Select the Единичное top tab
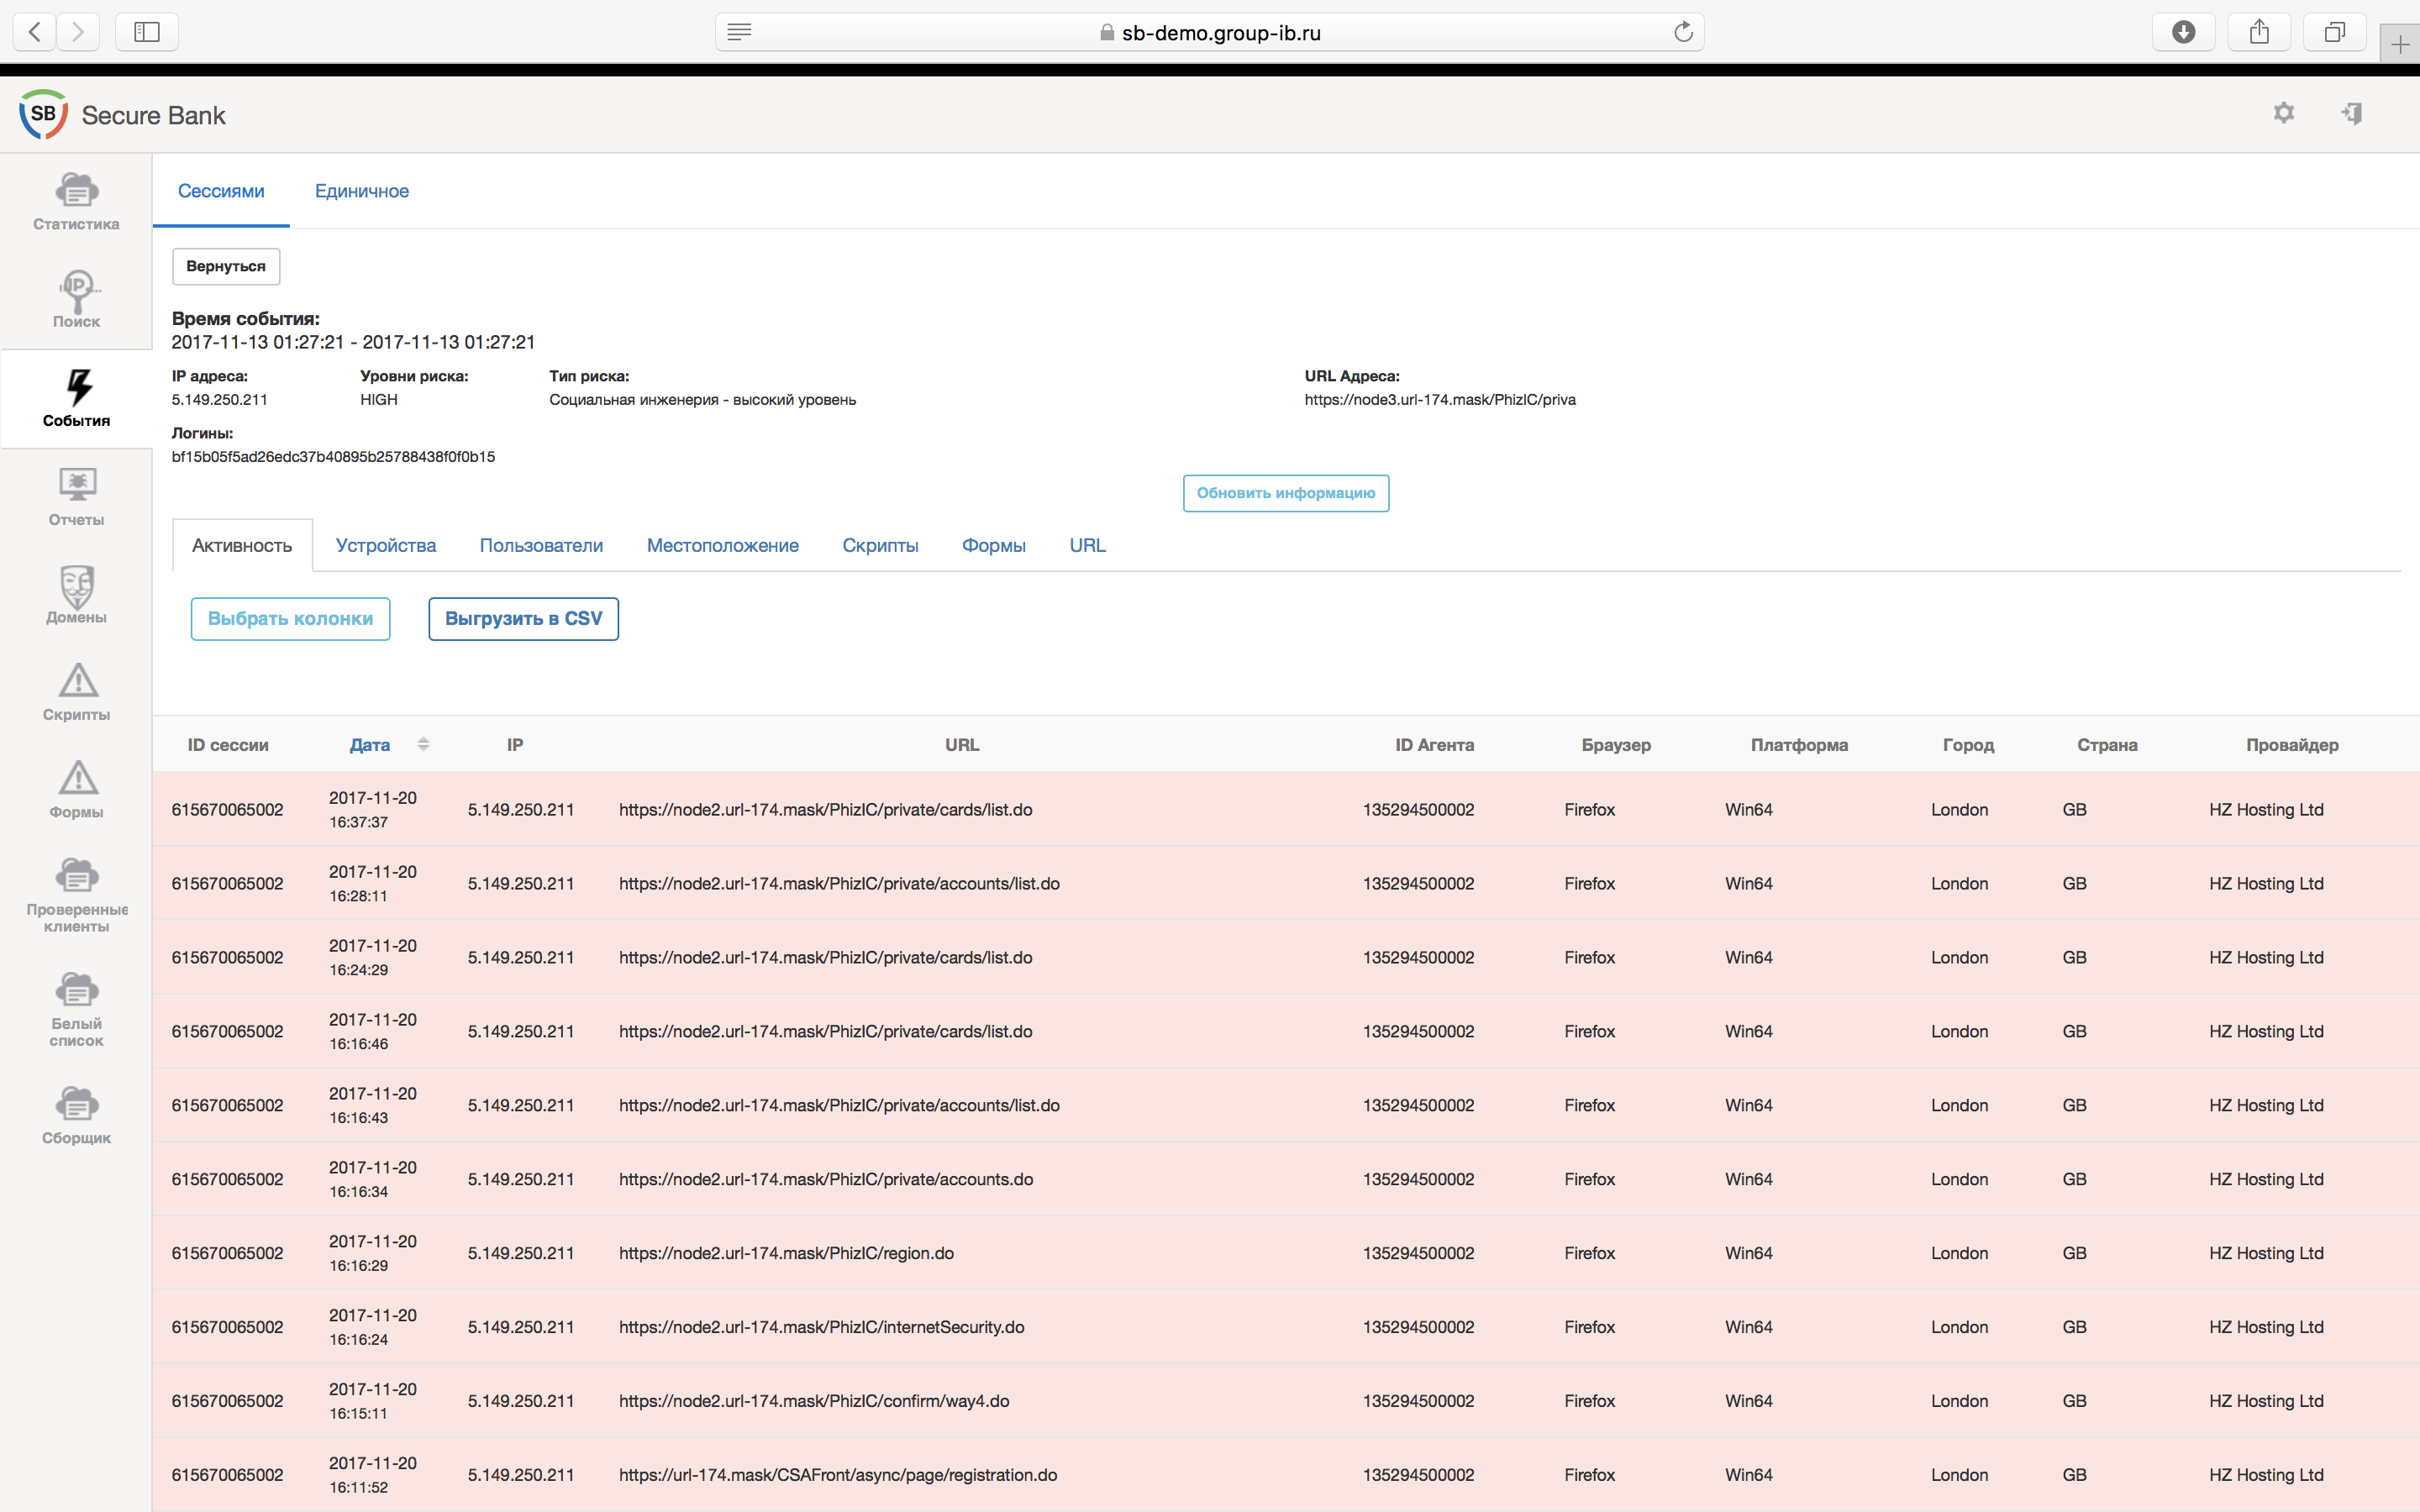Screen dimensions: 2420x1512 tap(361, 191)
